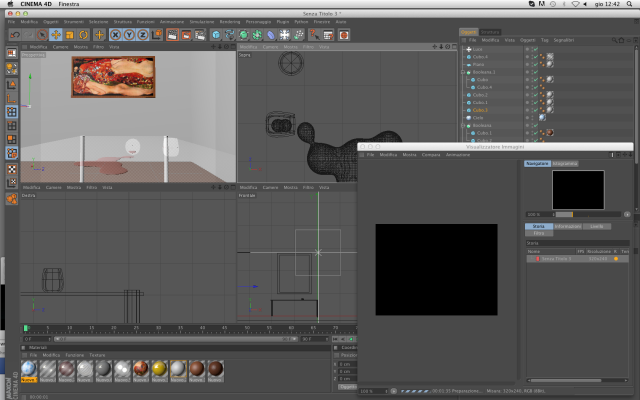Open the array modeling objects icon
The image size is (640, 400).
tap(257, 35)
